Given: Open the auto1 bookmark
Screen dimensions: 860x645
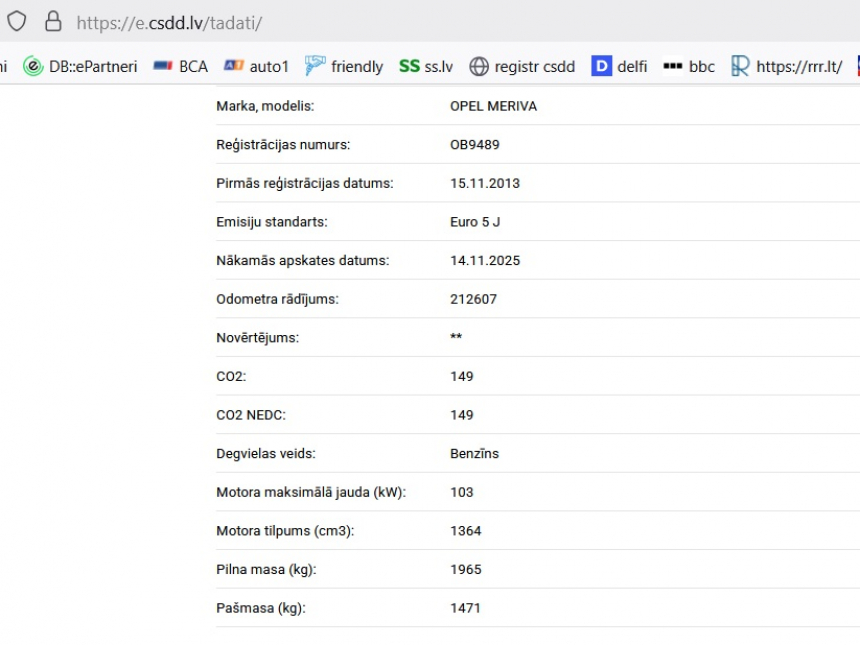Looking at the screenshot, I should point(256,66).
